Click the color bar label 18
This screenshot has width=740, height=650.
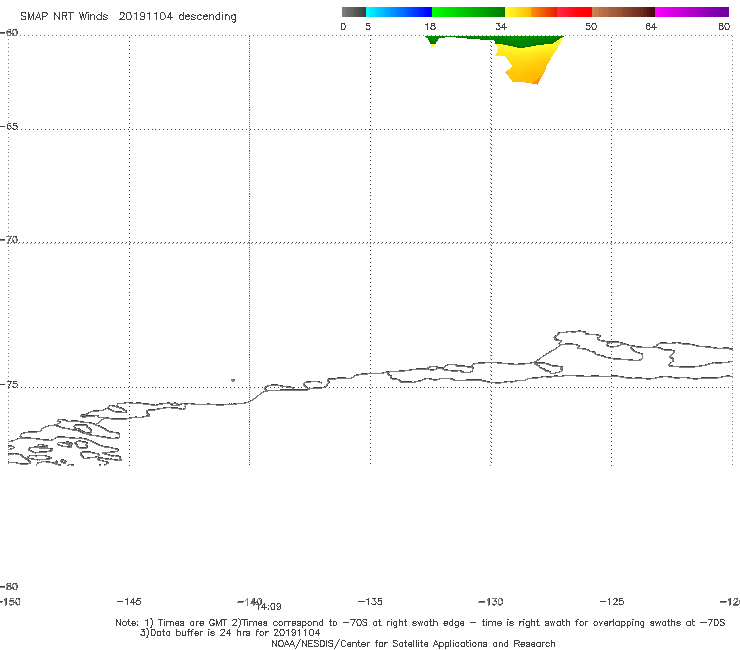(x=430, y=26)
